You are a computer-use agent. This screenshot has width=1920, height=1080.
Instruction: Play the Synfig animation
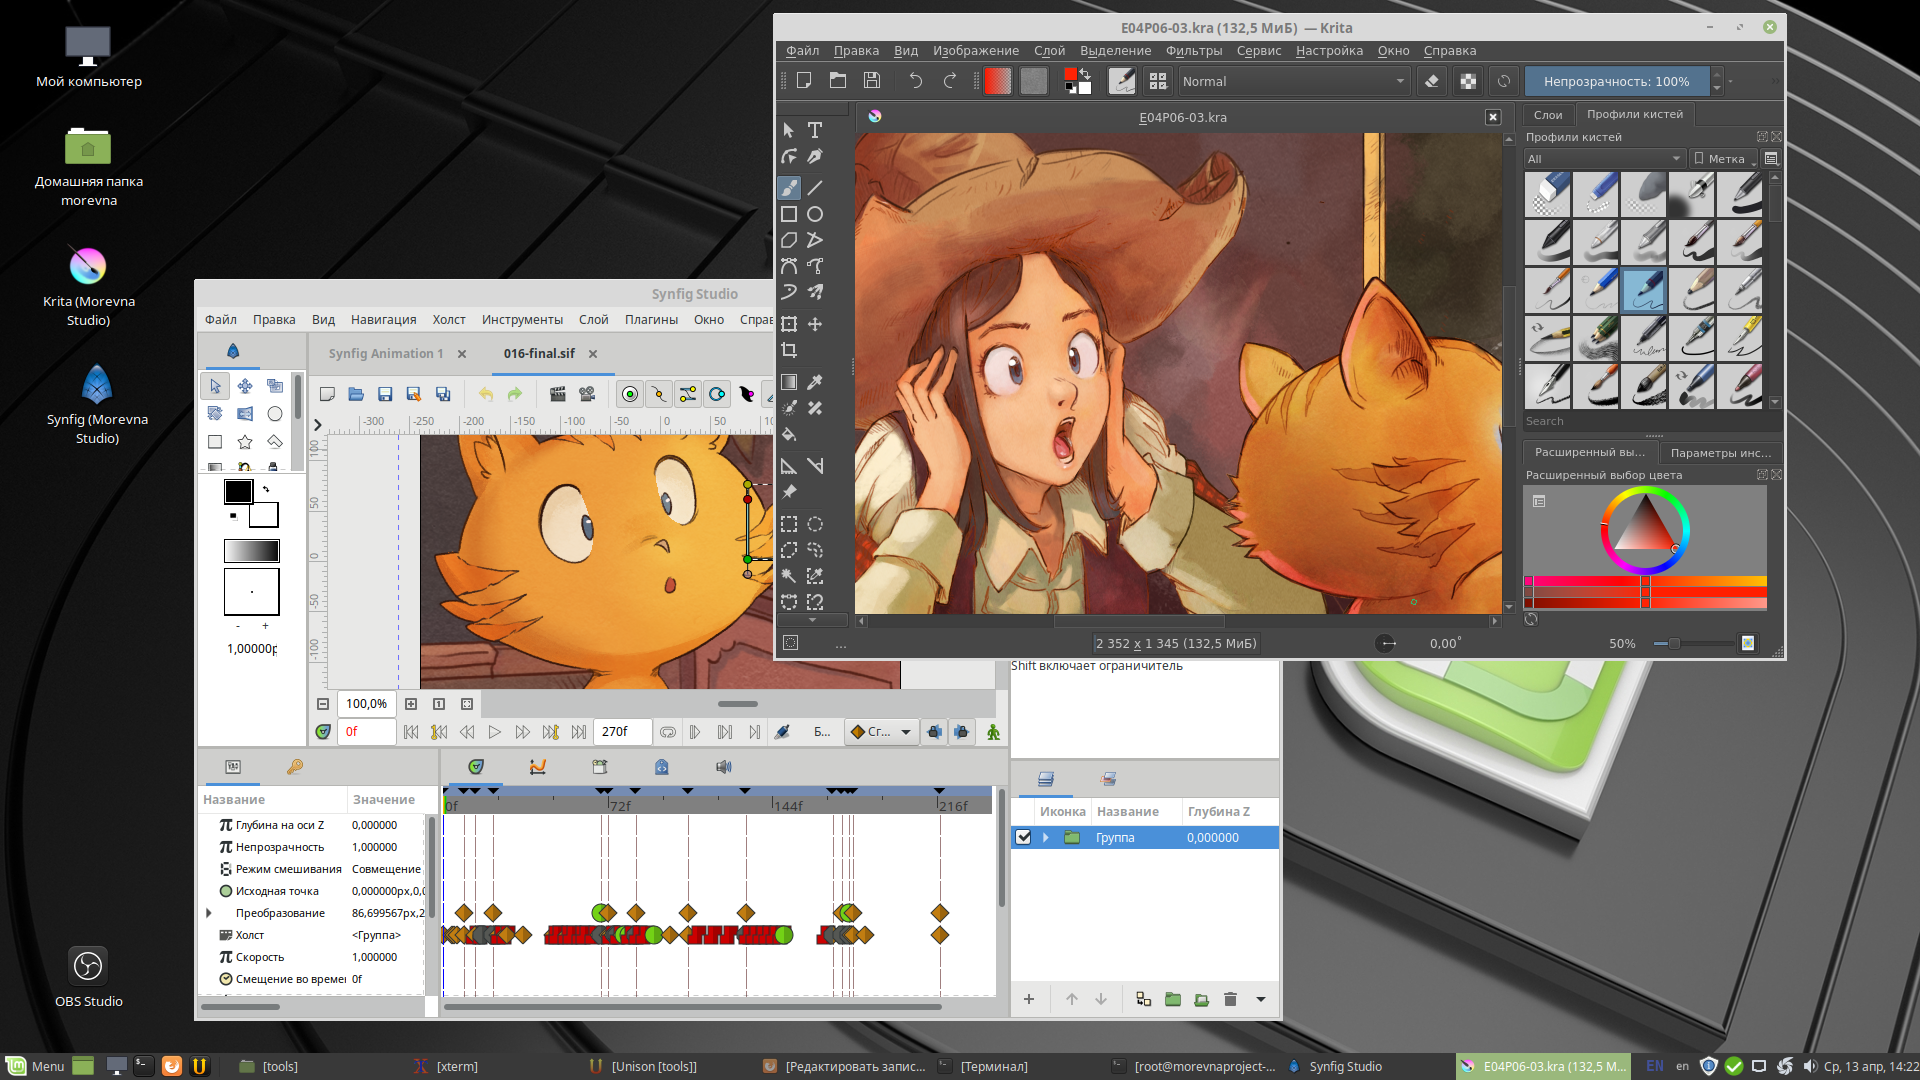[x=494, y=732]
